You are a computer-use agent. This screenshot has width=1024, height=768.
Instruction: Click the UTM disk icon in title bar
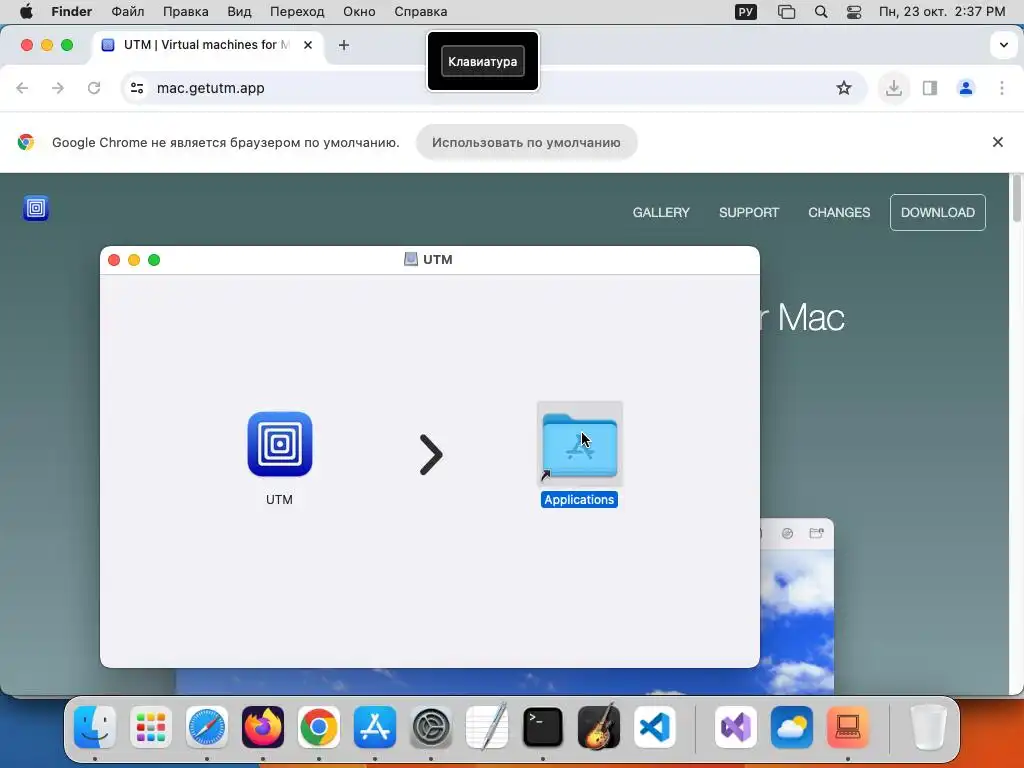(x=411, y=259)
